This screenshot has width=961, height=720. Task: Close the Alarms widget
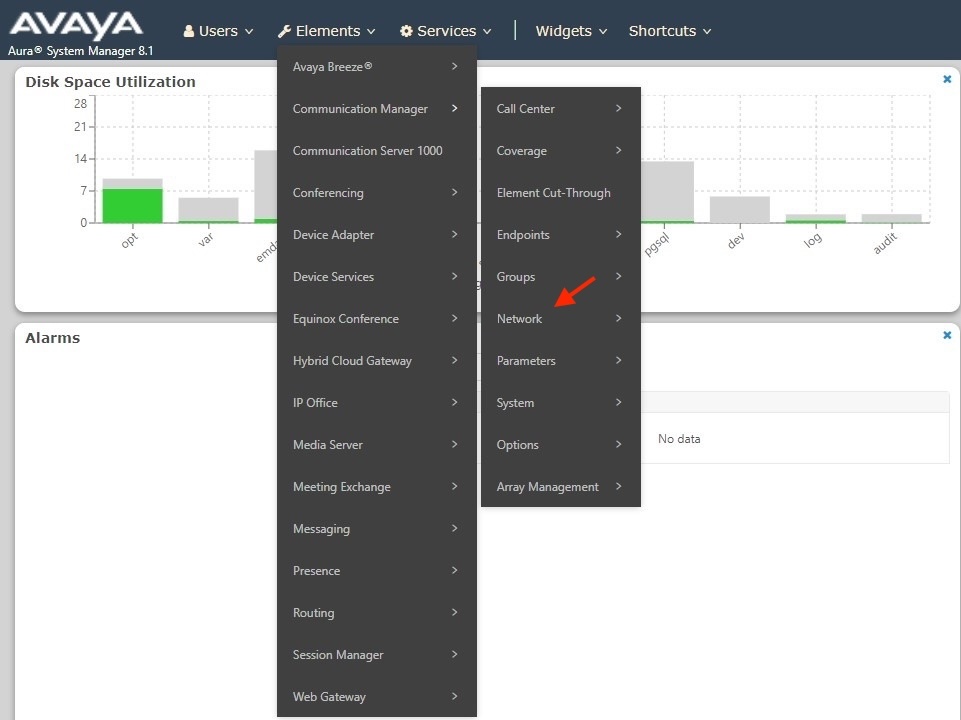pyautogui.click(x=947, y=335)
